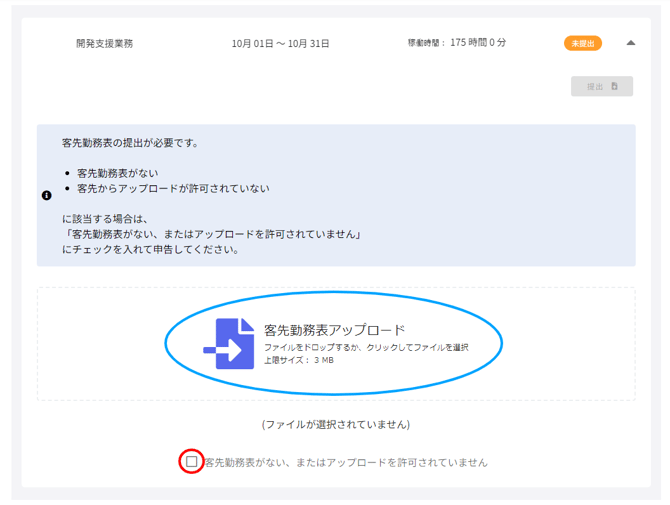Click the bullet 客先勤務表がない in notice

point(118,173)
